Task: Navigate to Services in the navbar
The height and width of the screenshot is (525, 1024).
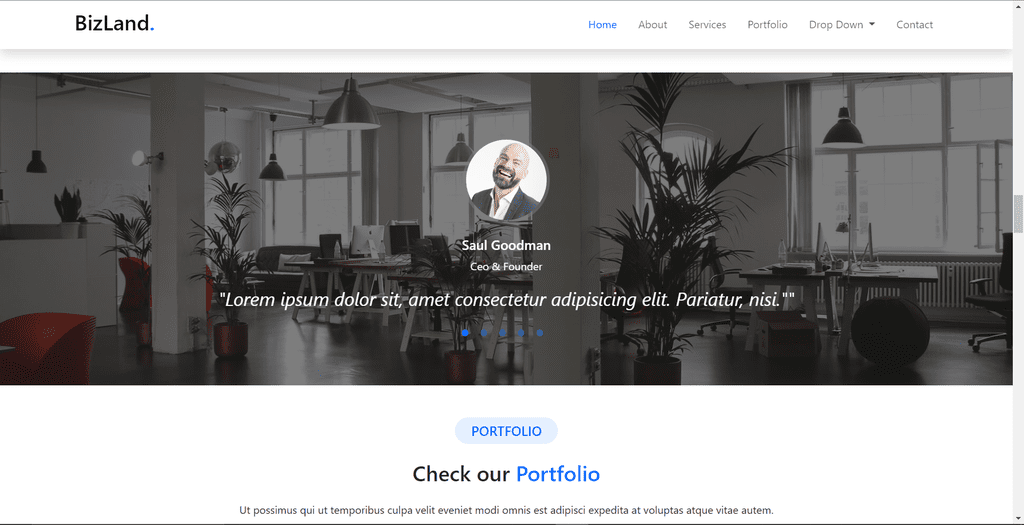Action: click(x=707, y=25)
